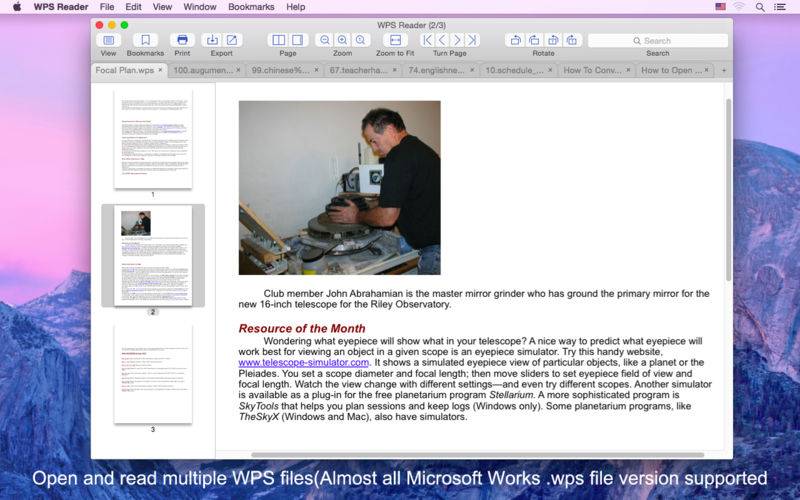The width and height of the screenshot is (800, 500).
Task: Close the Focal Plan.wps tab
Action: [160, 70]
